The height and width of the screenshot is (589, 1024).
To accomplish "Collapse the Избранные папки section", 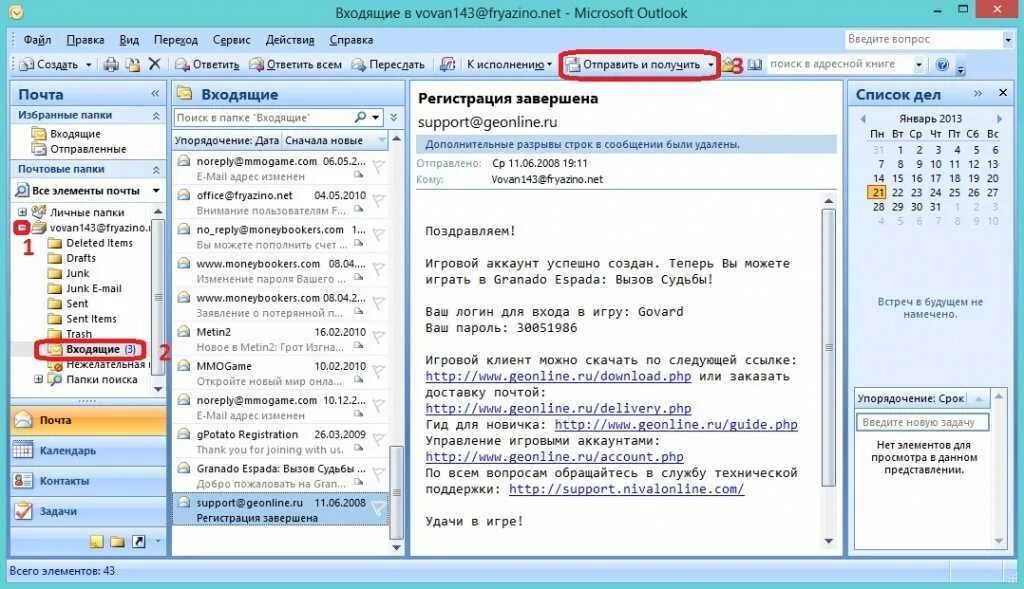I will pyautogui.click(x=156, y=115).
